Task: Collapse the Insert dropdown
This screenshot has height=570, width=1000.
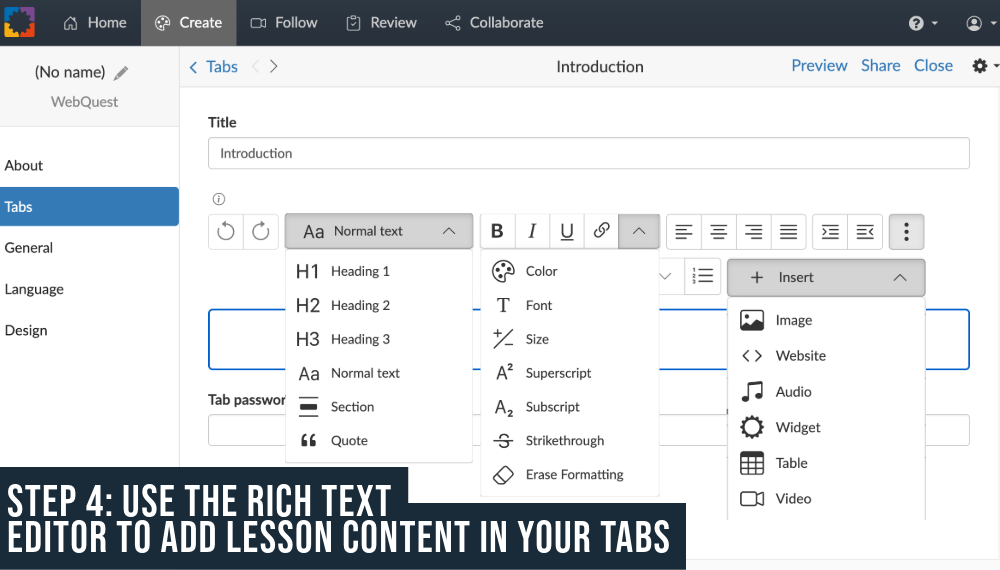Action: pyautogui.click(x=826, y=277)
